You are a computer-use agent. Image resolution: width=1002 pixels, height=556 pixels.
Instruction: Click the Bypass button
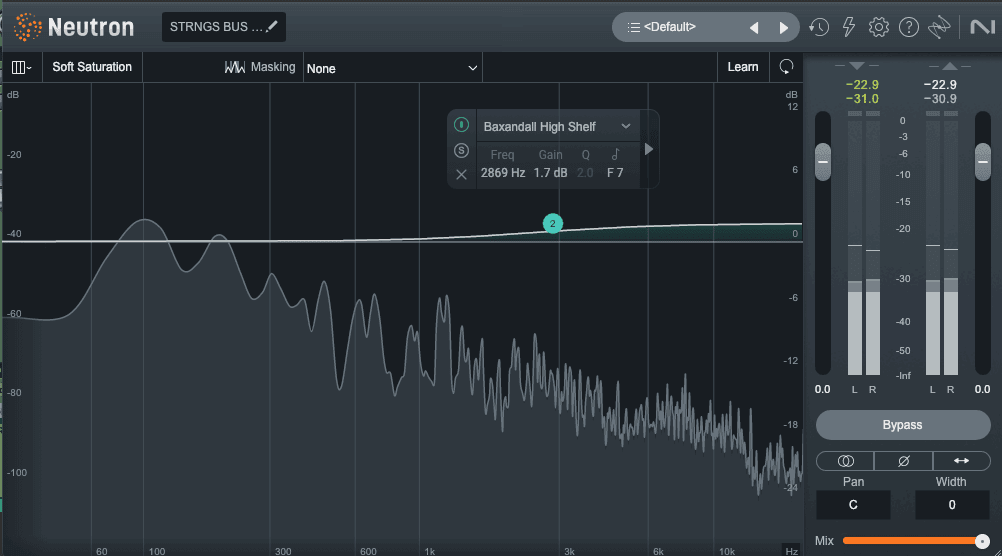coord(903,425)
